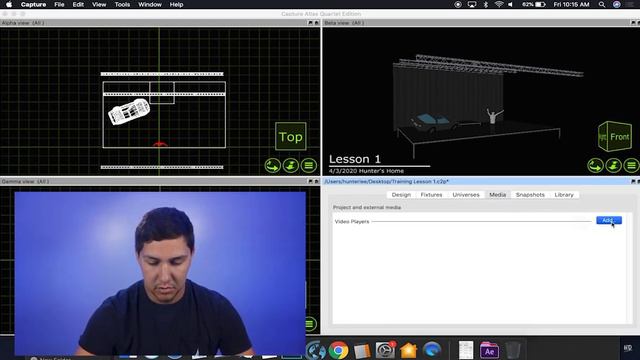Click the middle green round icon in Beta view
Image resolution: width=640 pixels, height=360 pixels.
pos(613,165)
